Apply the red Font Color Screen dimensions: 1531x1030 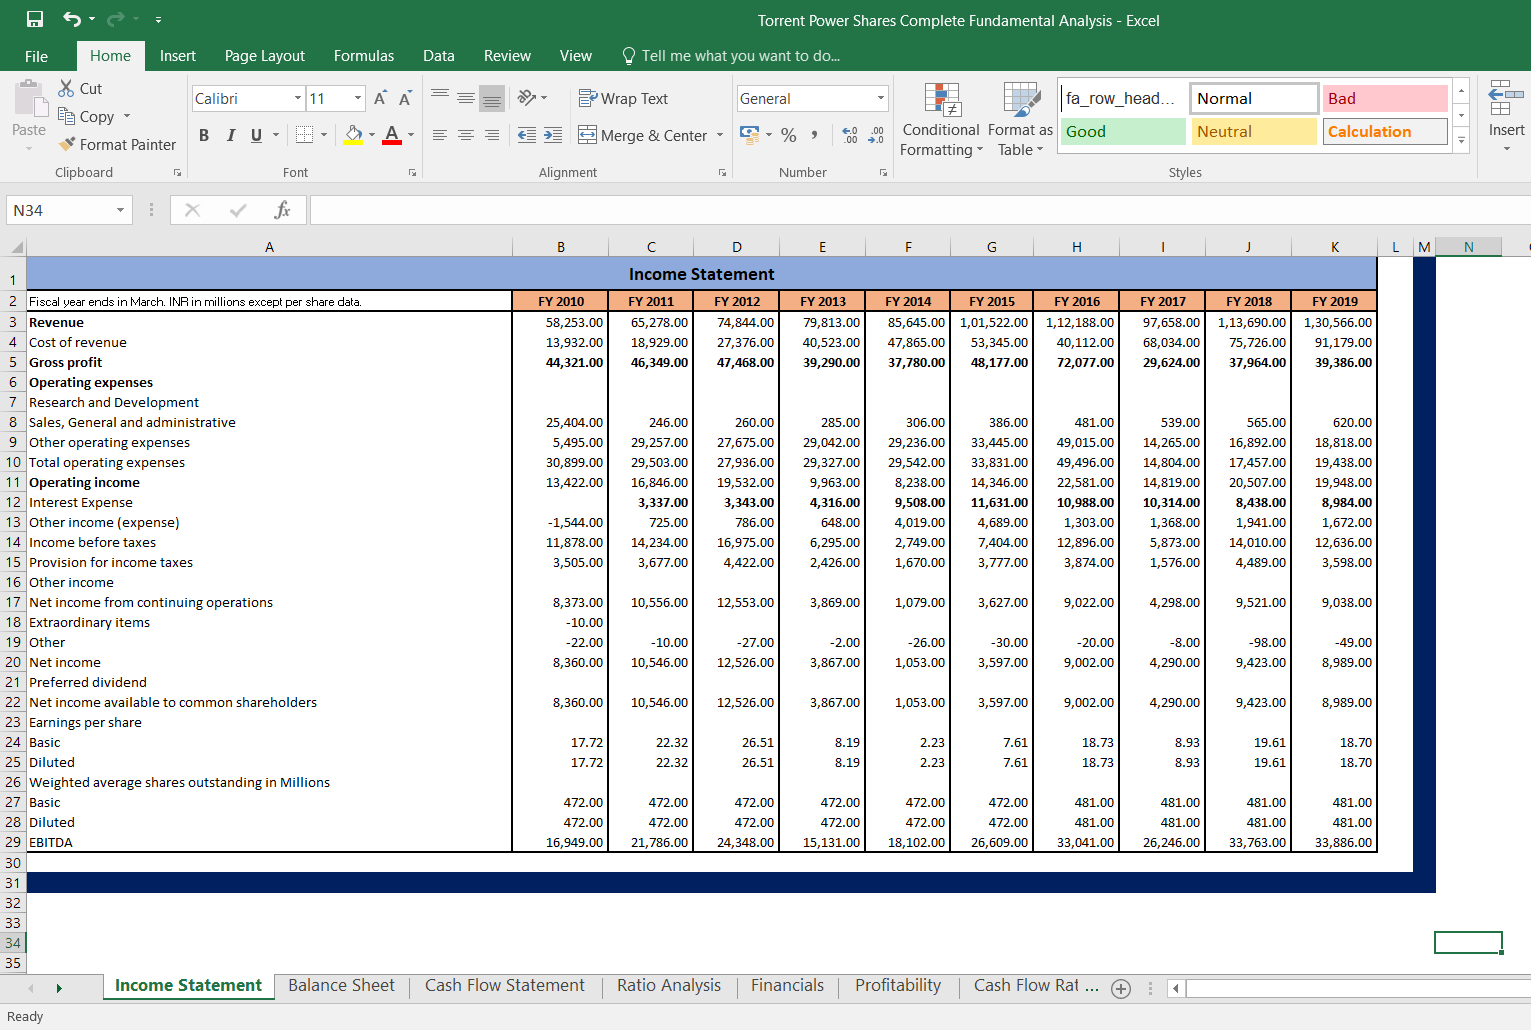(x=392, y=135)
